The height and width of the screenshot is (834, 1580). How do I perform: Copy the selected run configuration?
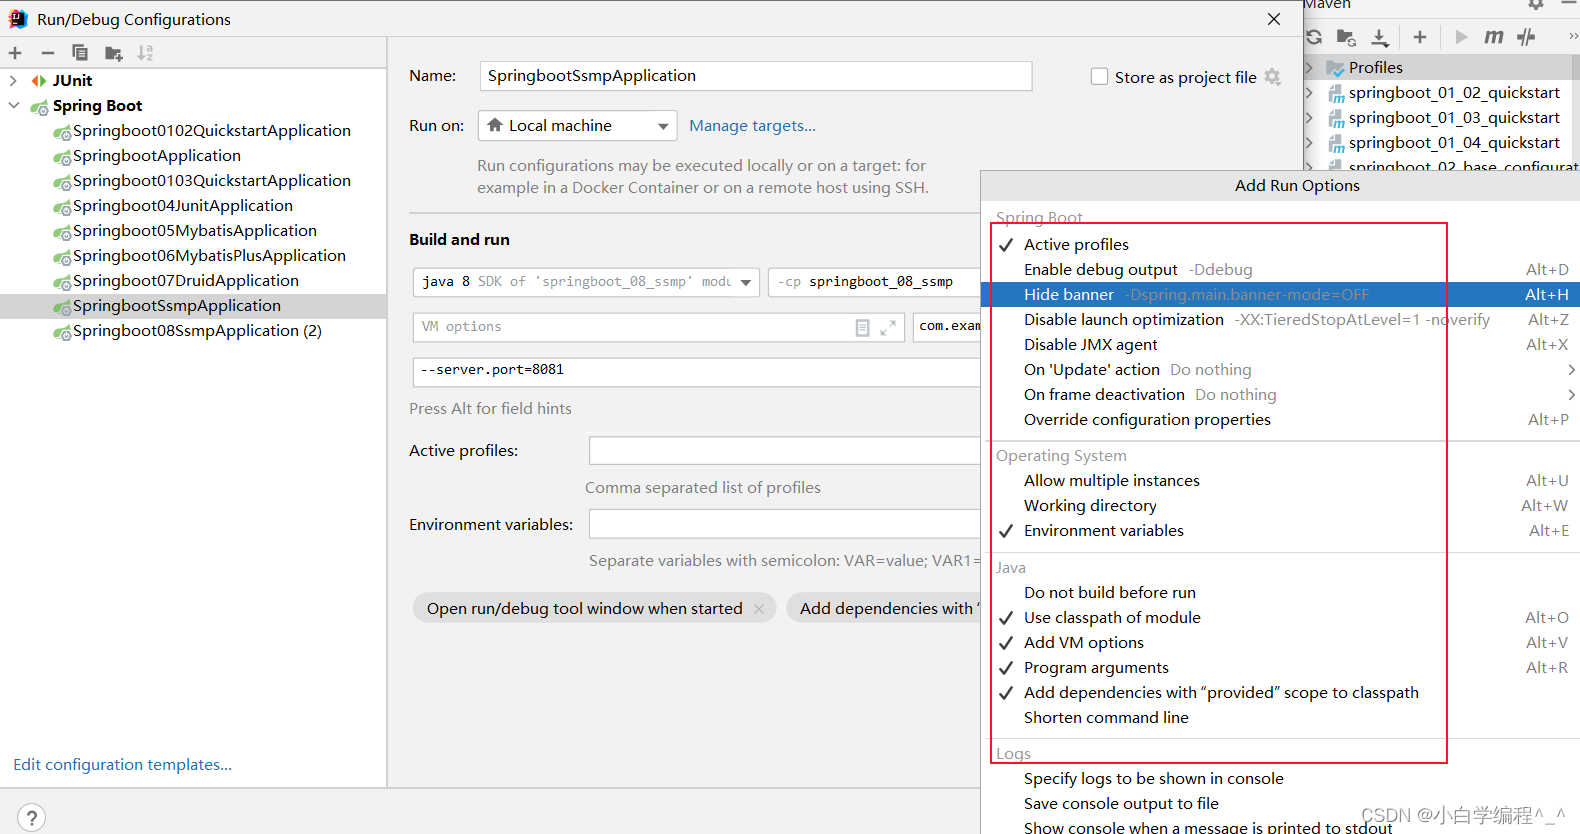[80, 53]
